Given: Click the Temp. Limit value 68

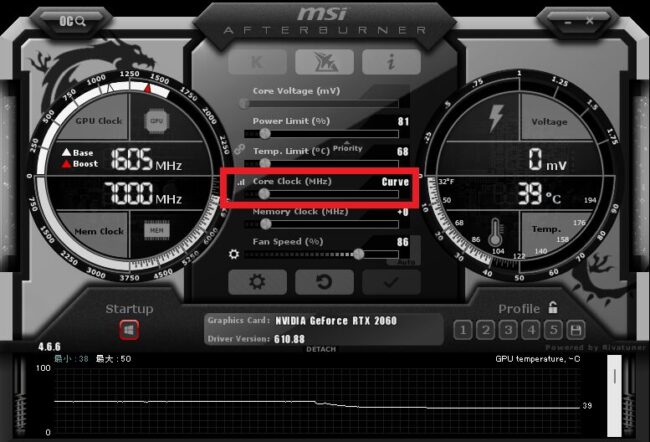Looking at the screenshot, I should (x=403, y=152).
